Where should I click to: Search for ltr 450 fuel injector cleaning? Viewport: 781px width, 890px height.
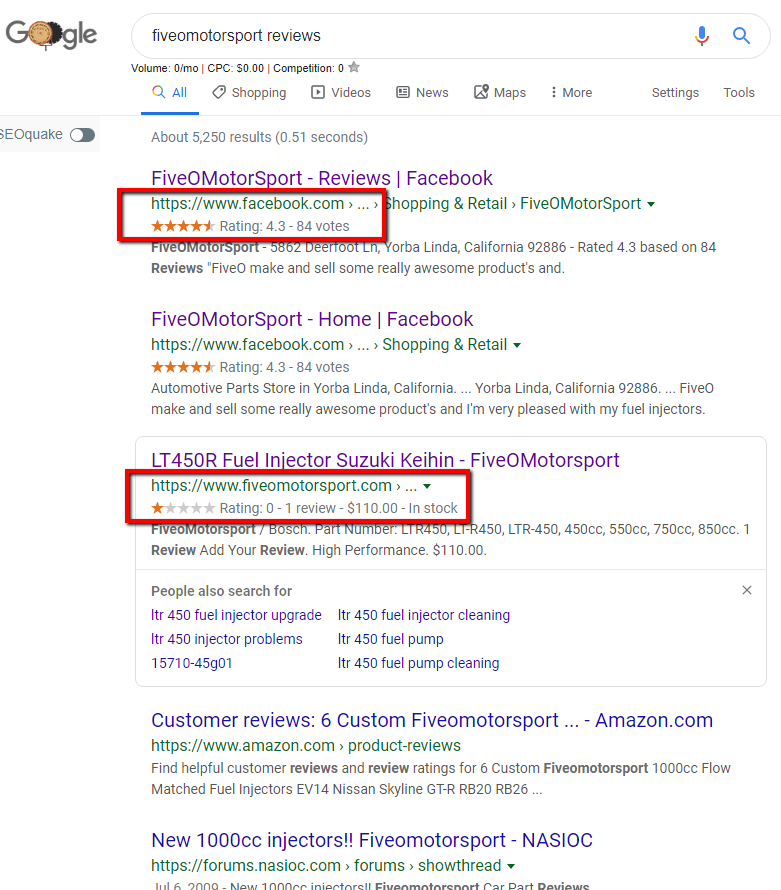(424, 615)
